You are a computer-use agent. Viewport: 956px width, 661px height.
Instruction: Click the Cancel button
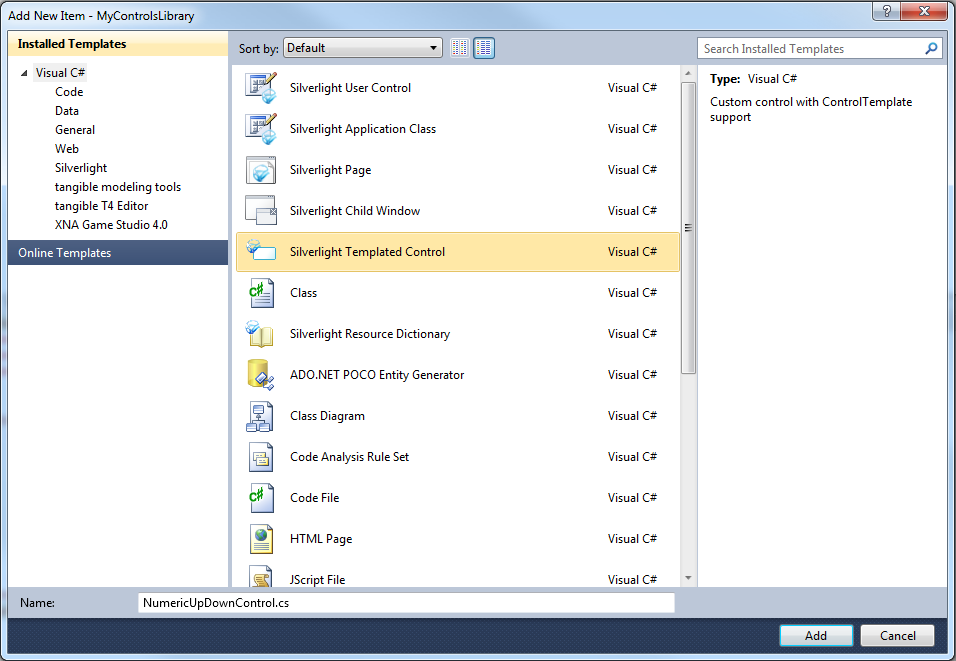click(897, 635)
